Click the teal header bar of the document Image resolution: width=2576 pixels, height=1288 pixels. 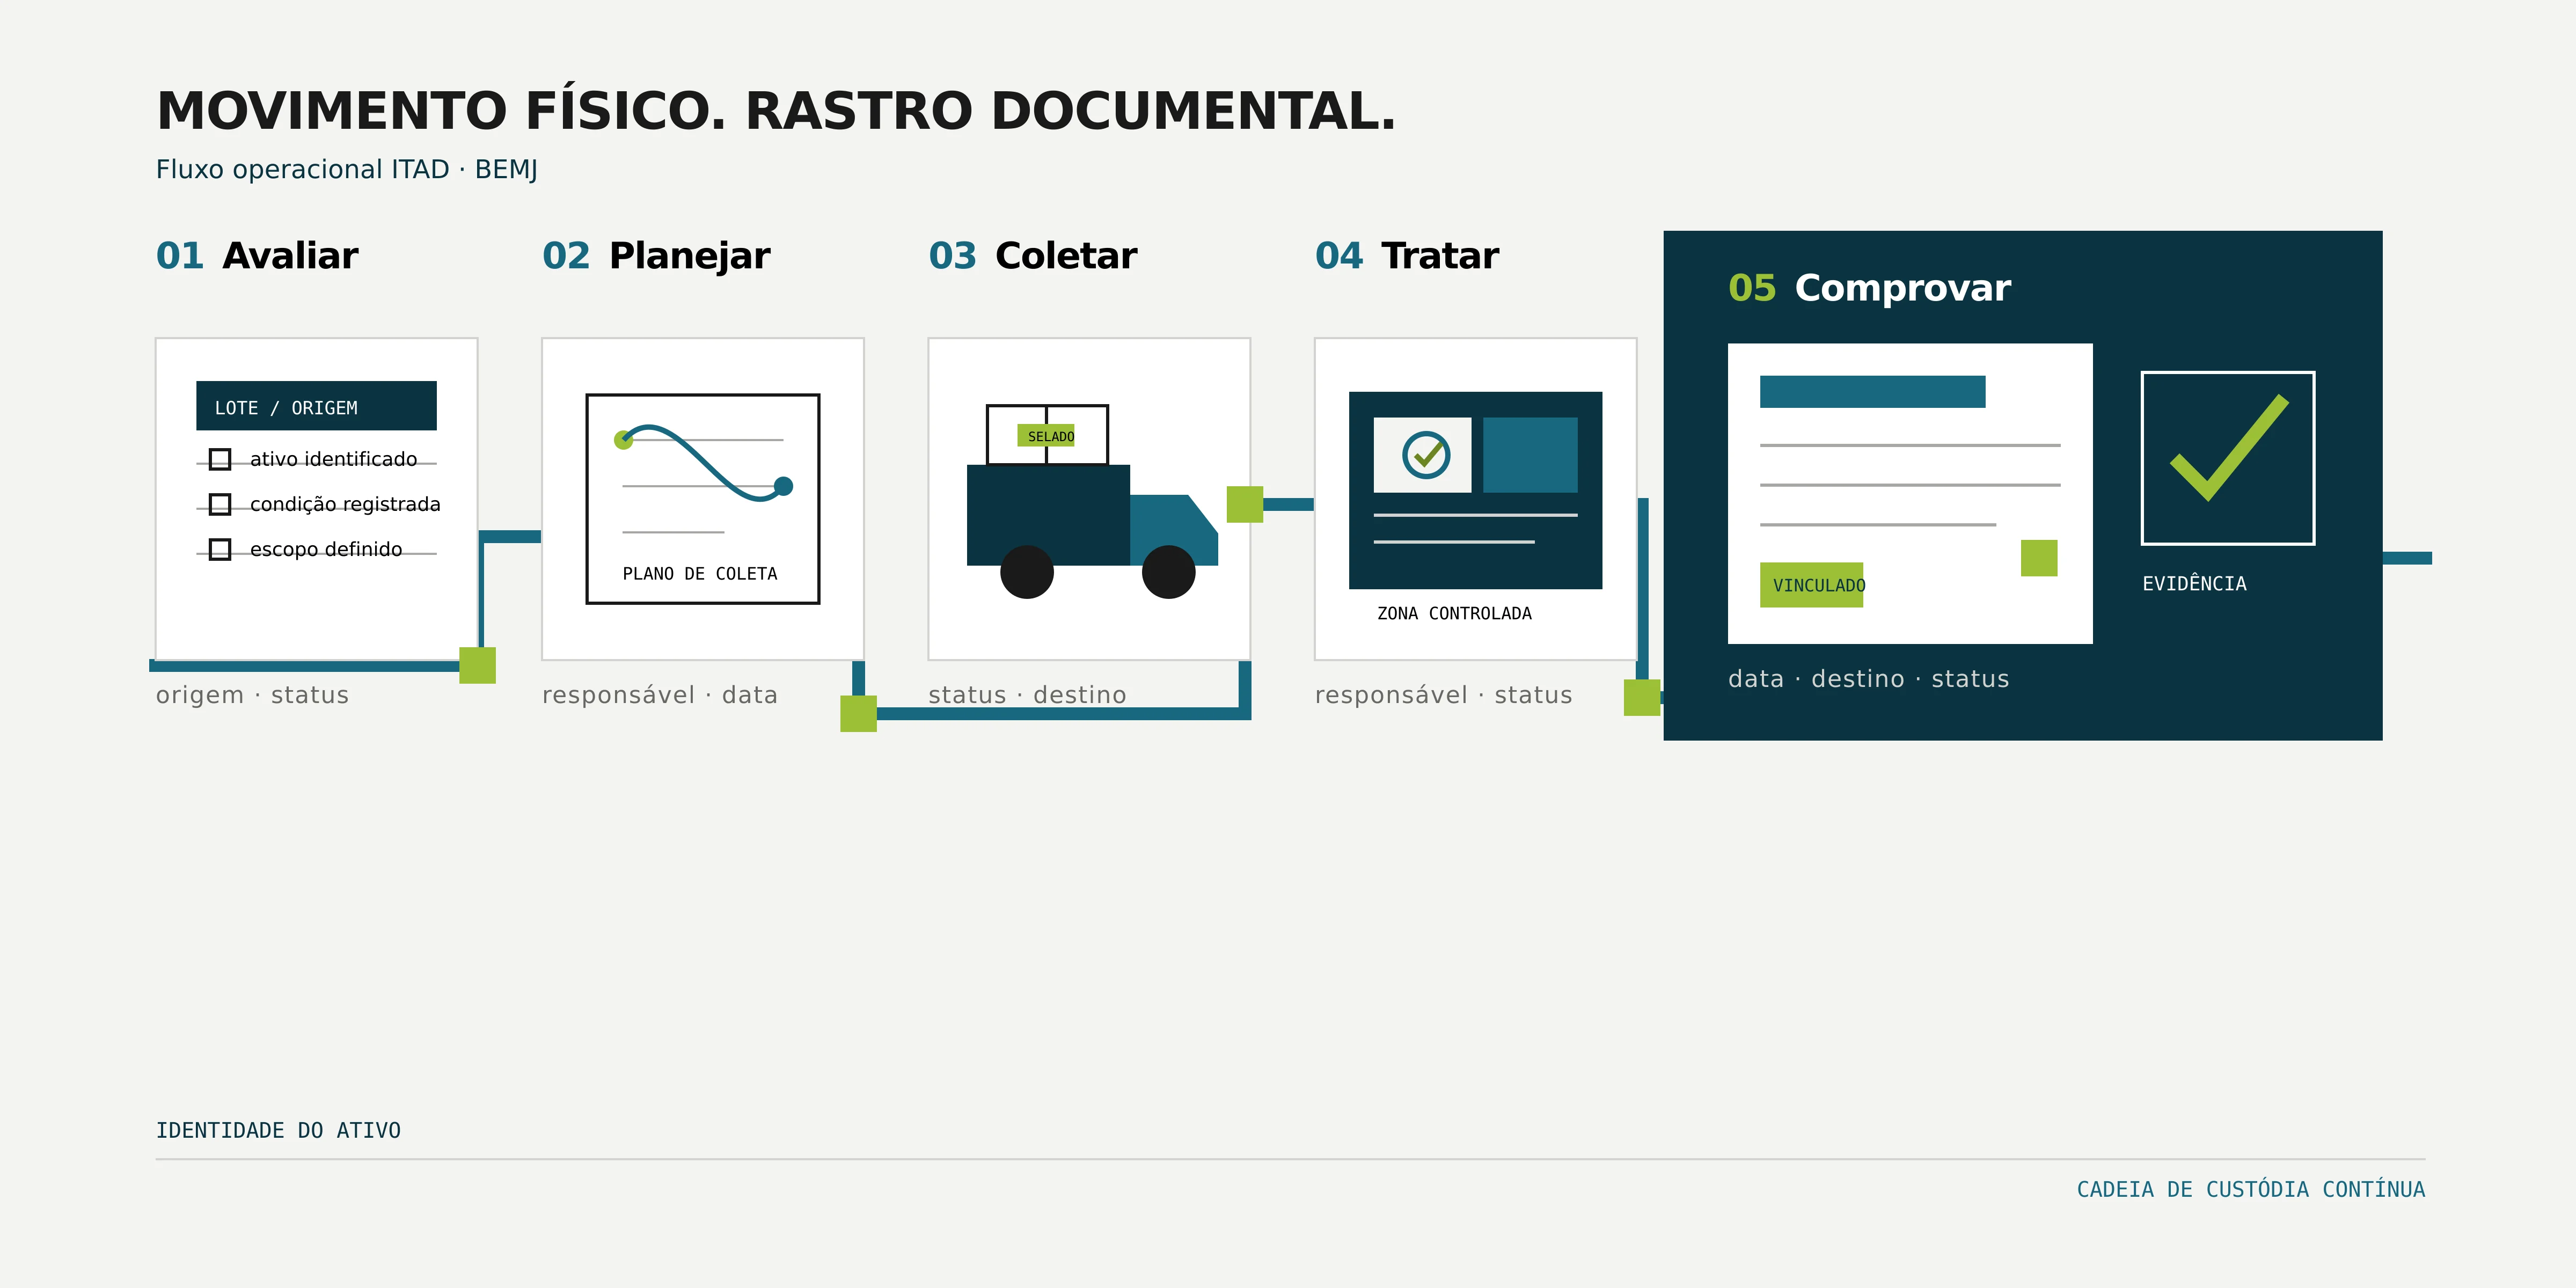tap(1873, 392)
